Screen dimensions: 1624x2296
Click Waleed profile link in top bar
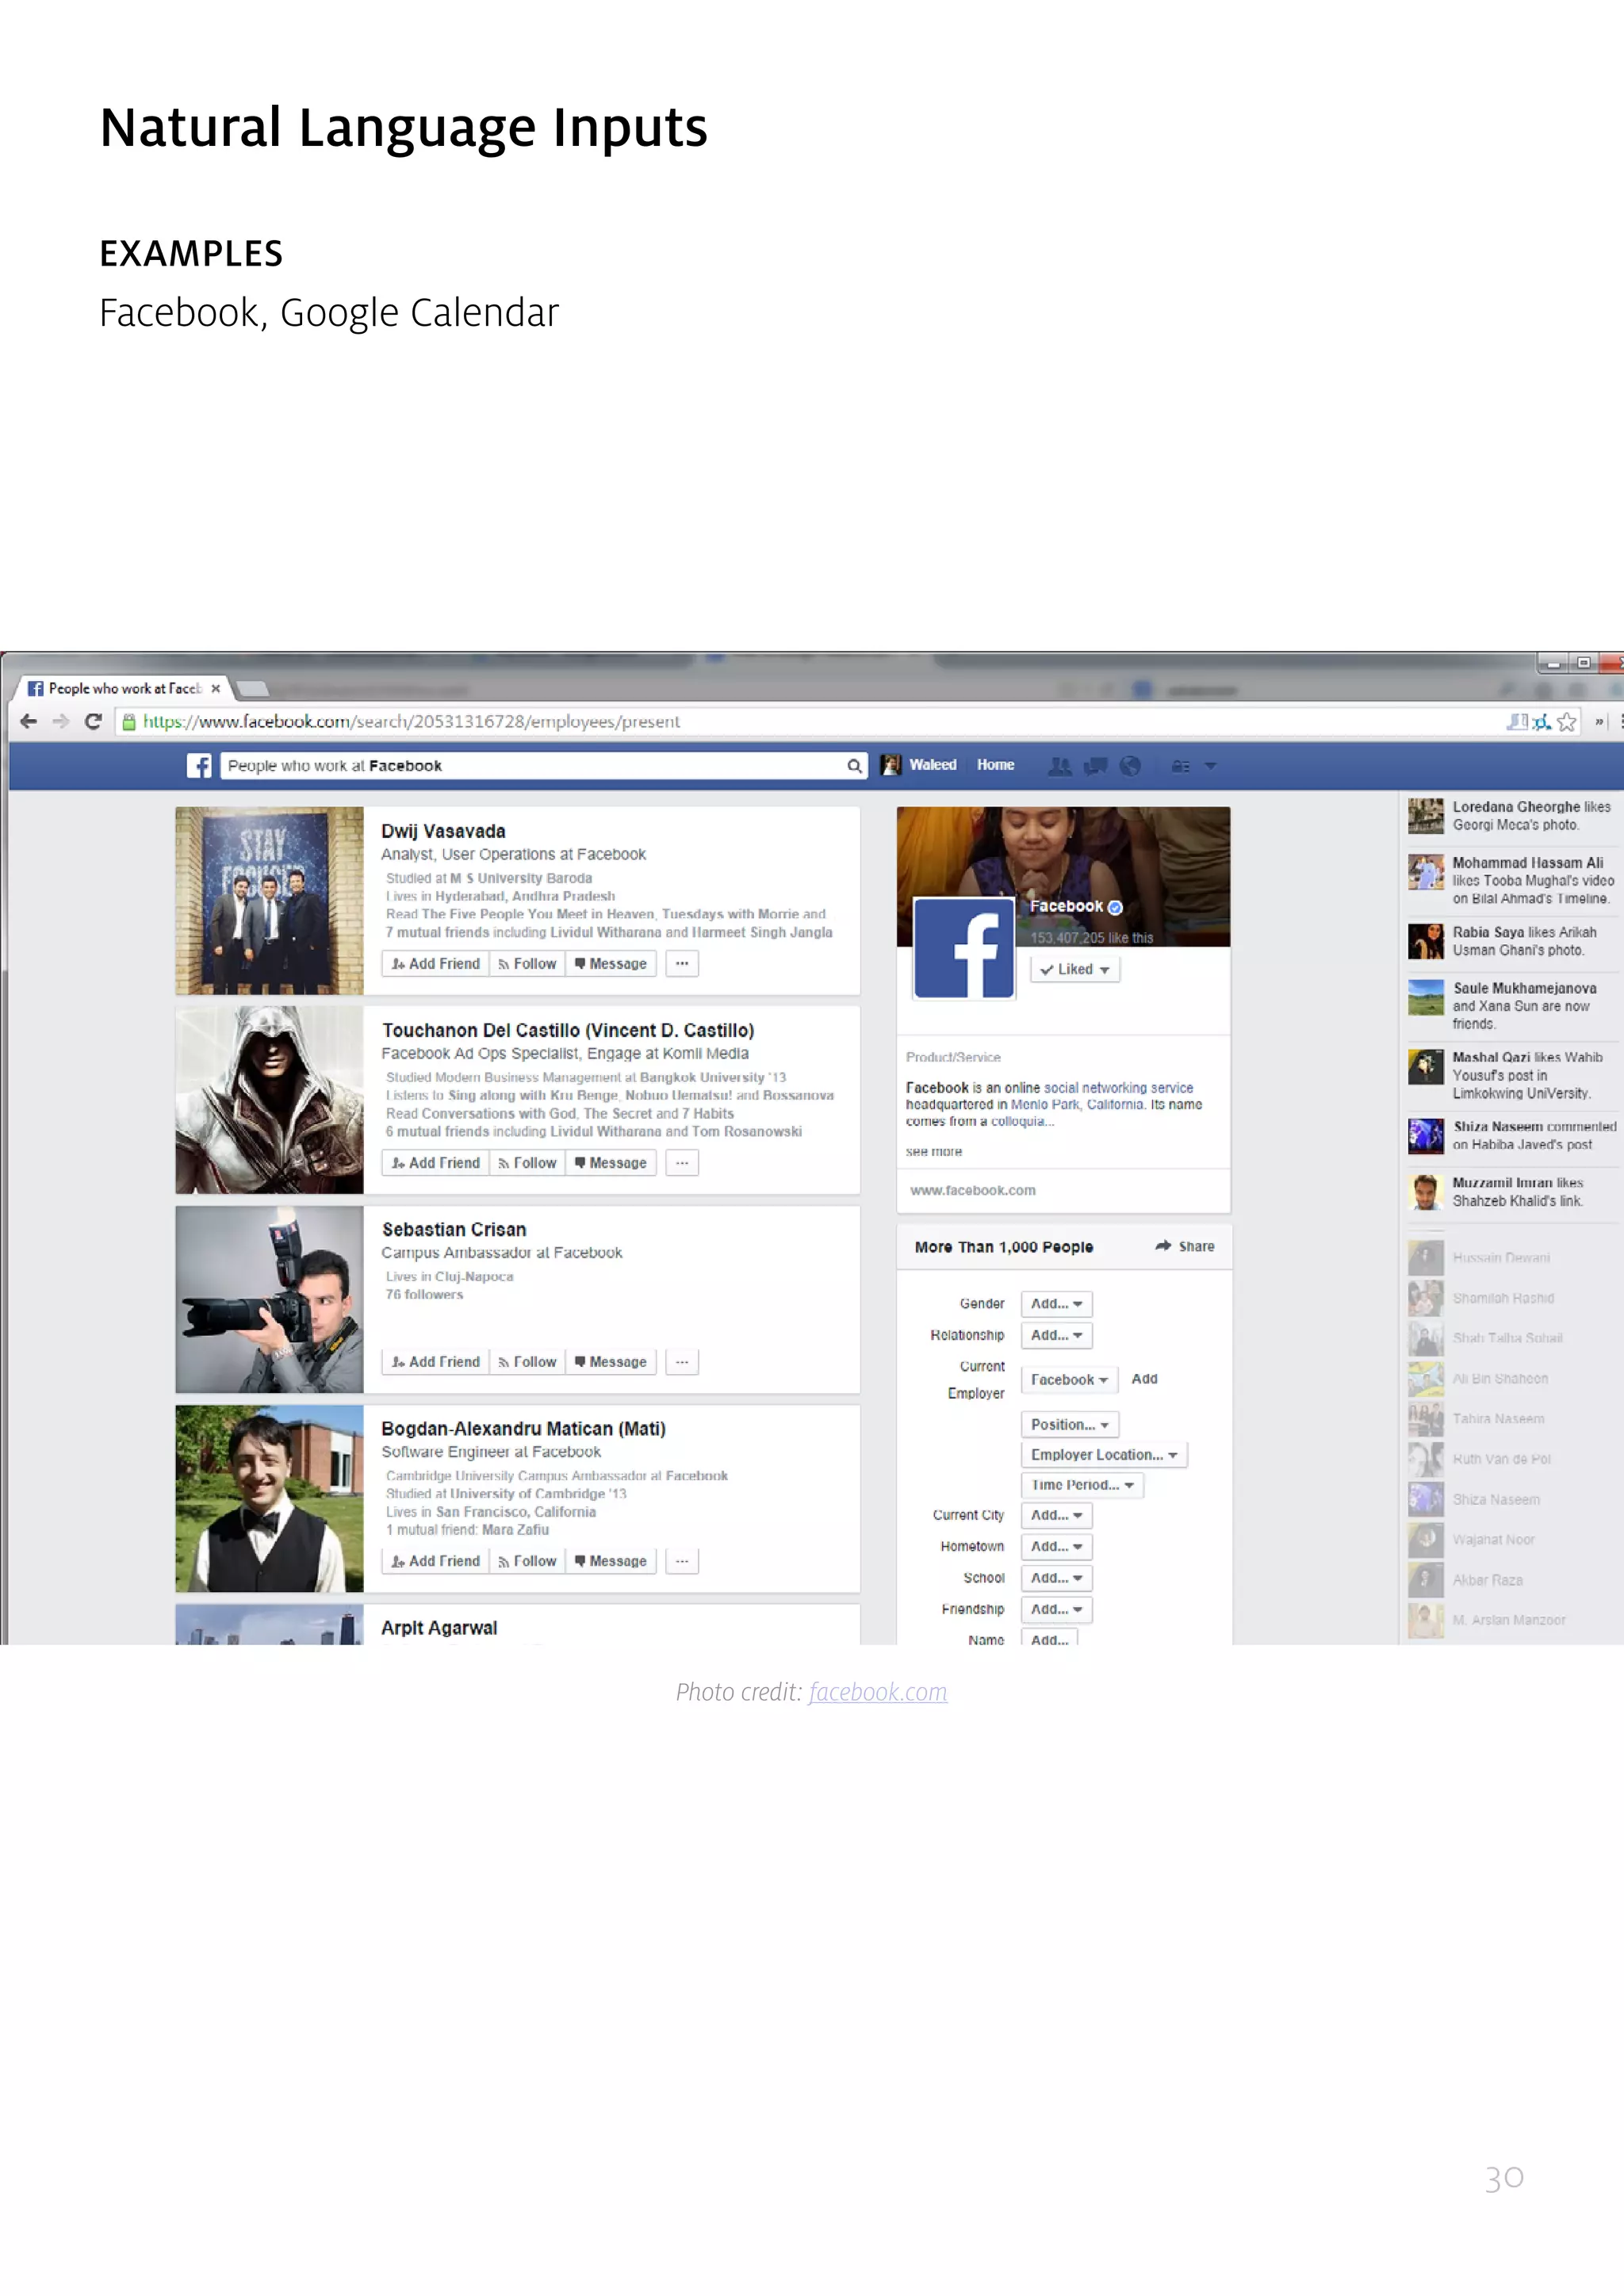coord(919,765)
